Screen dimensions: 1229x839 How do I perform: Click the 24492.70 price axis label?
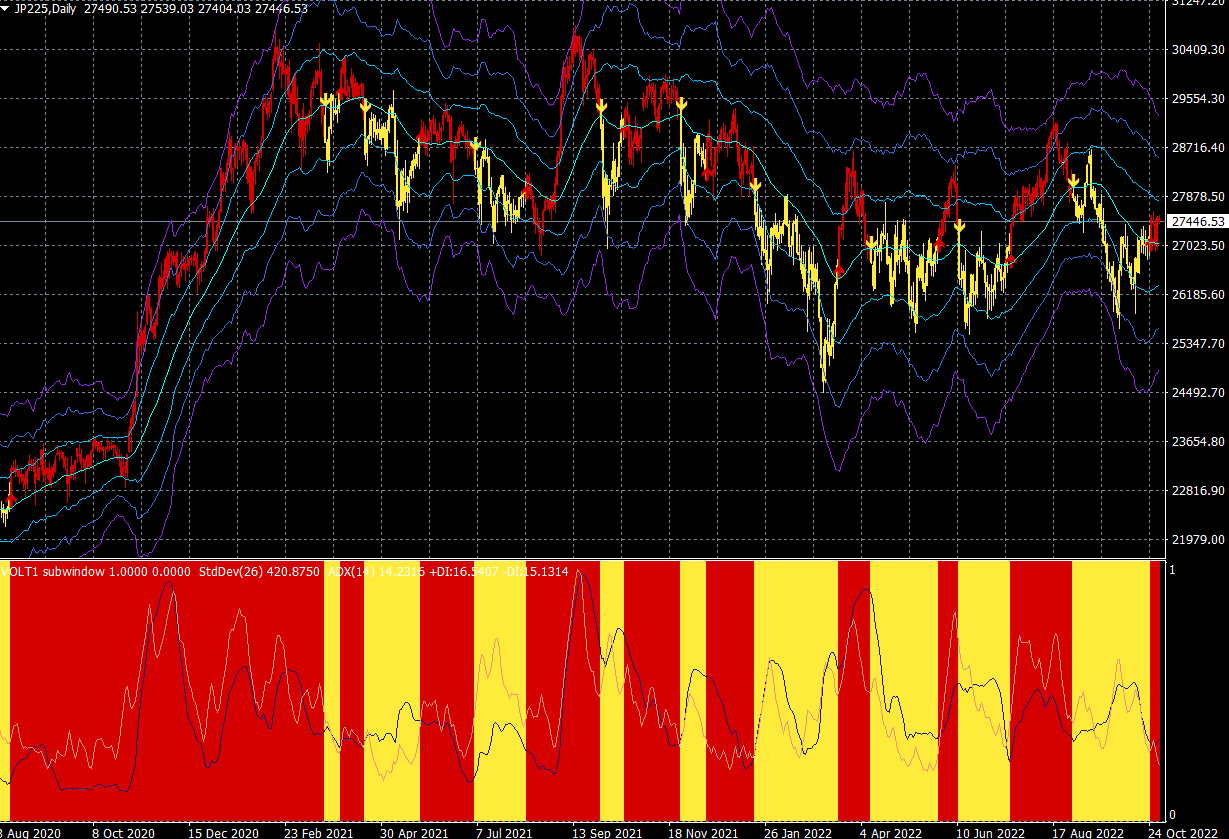coord(1198,392)
